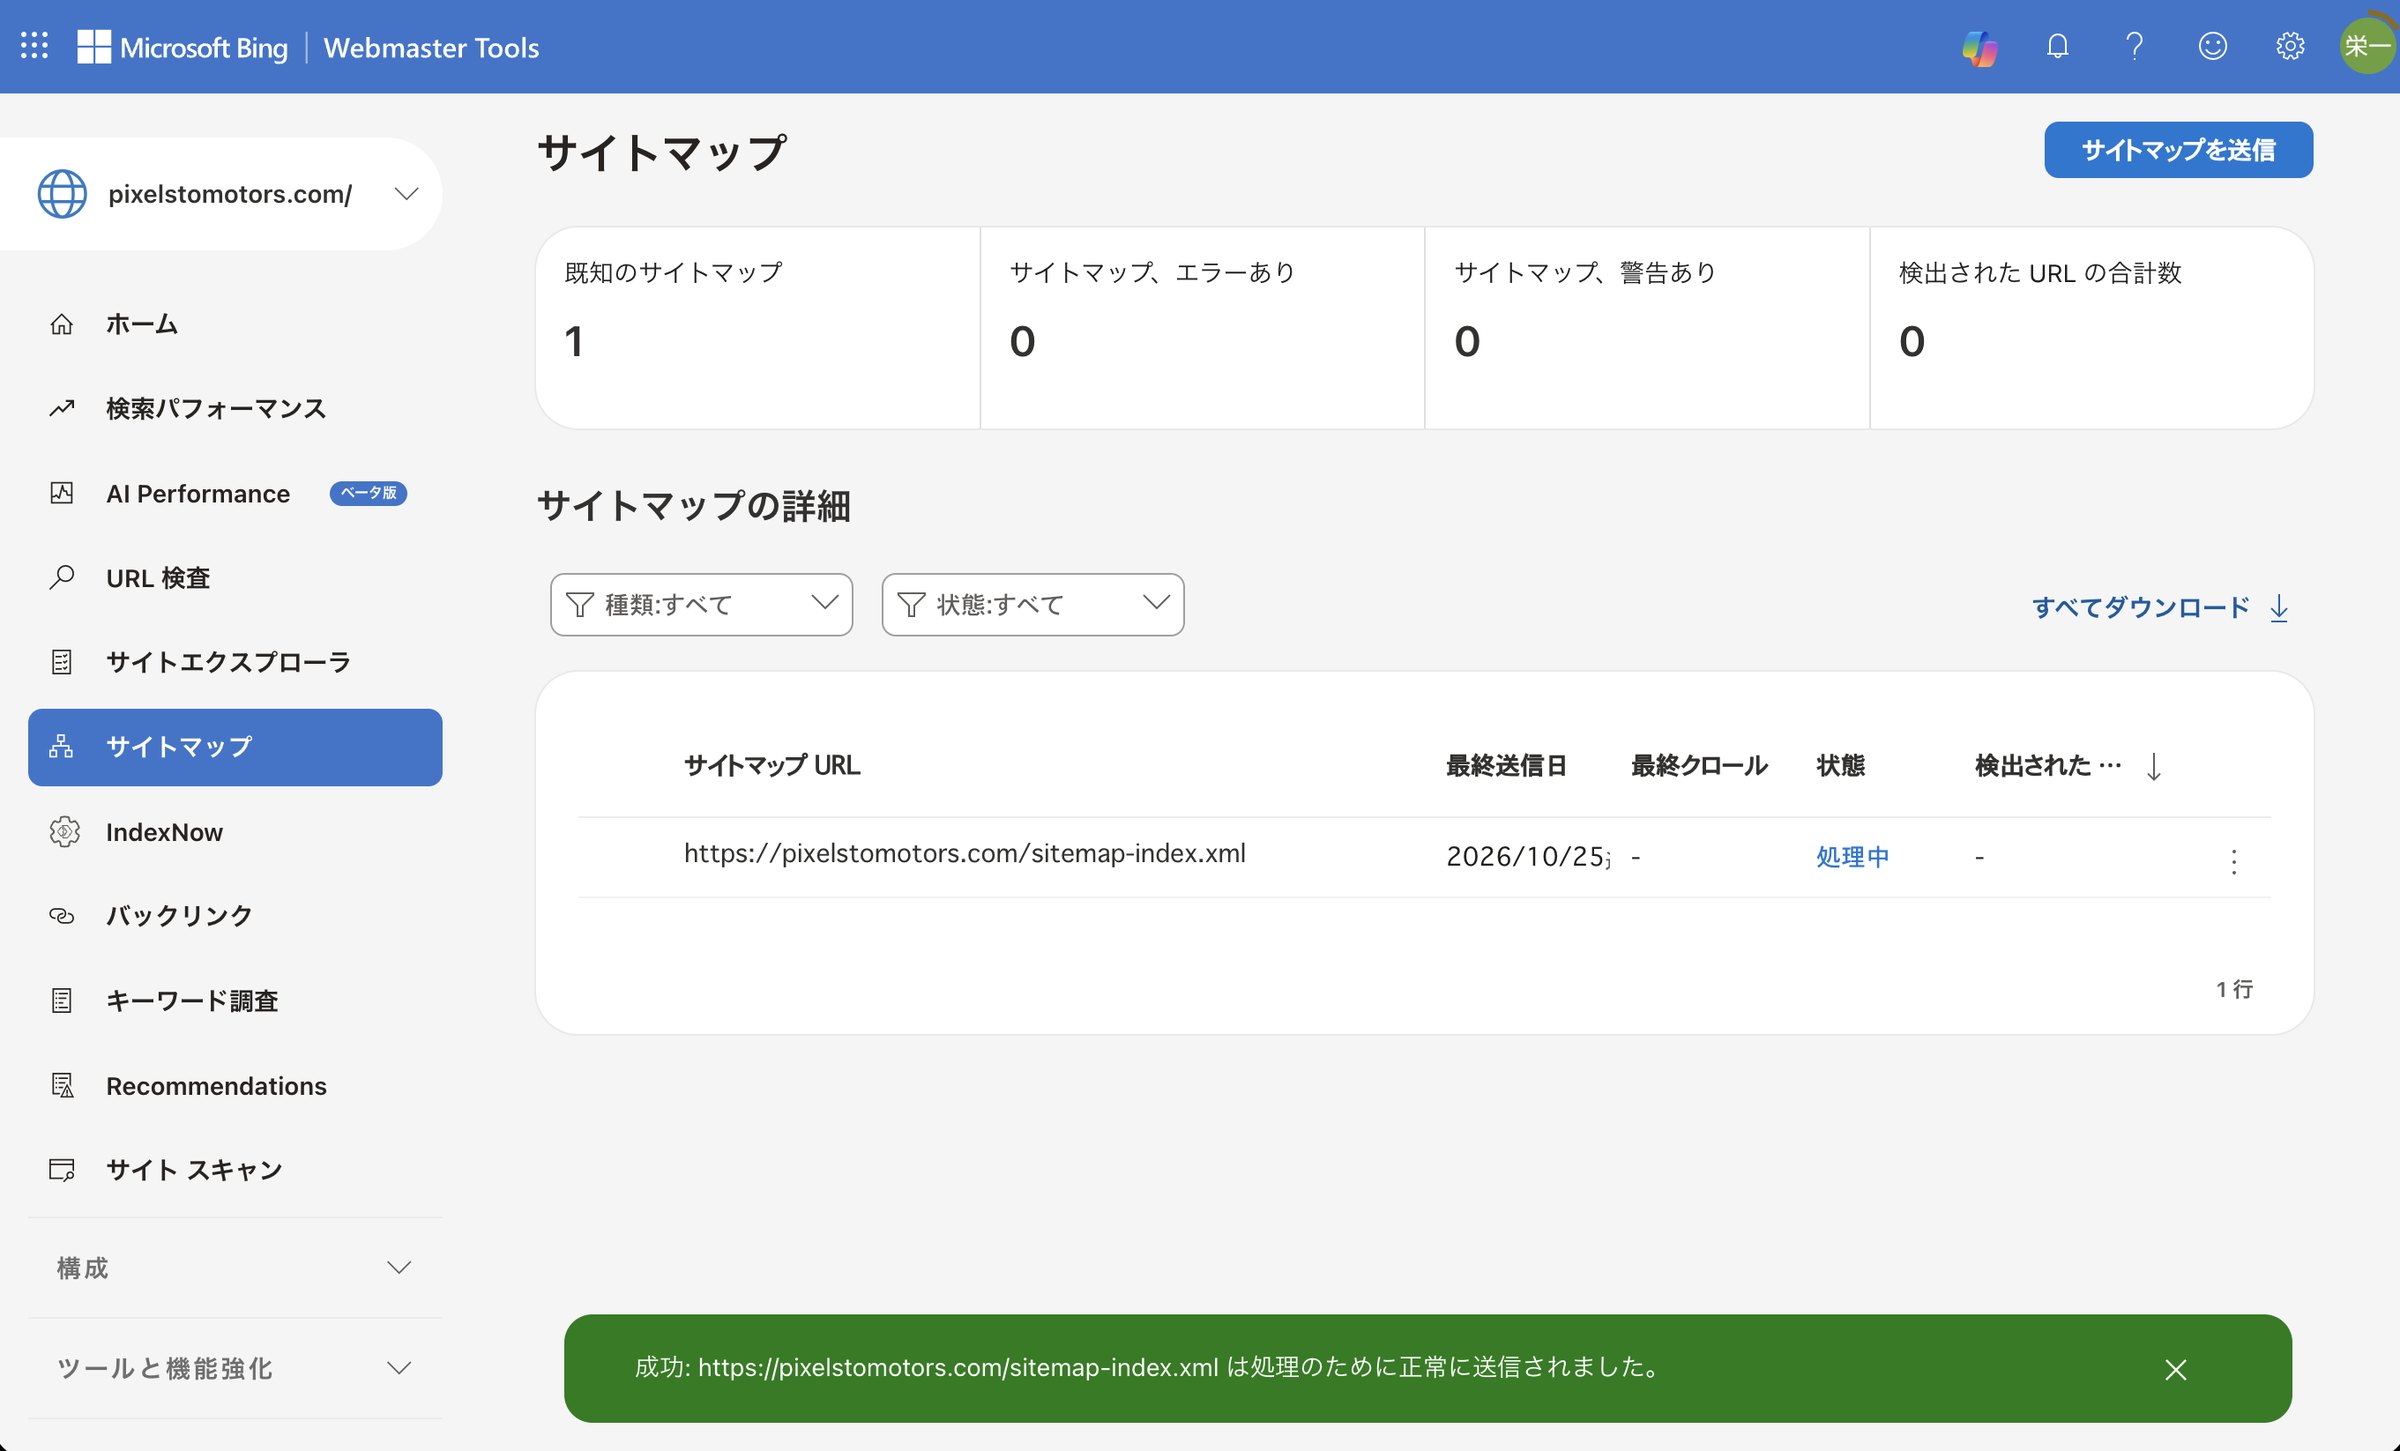Viewport: 2400px width, 1451px height.
Task: Click the サイトマップを送信 button
Action: [x=2178, y=150]
